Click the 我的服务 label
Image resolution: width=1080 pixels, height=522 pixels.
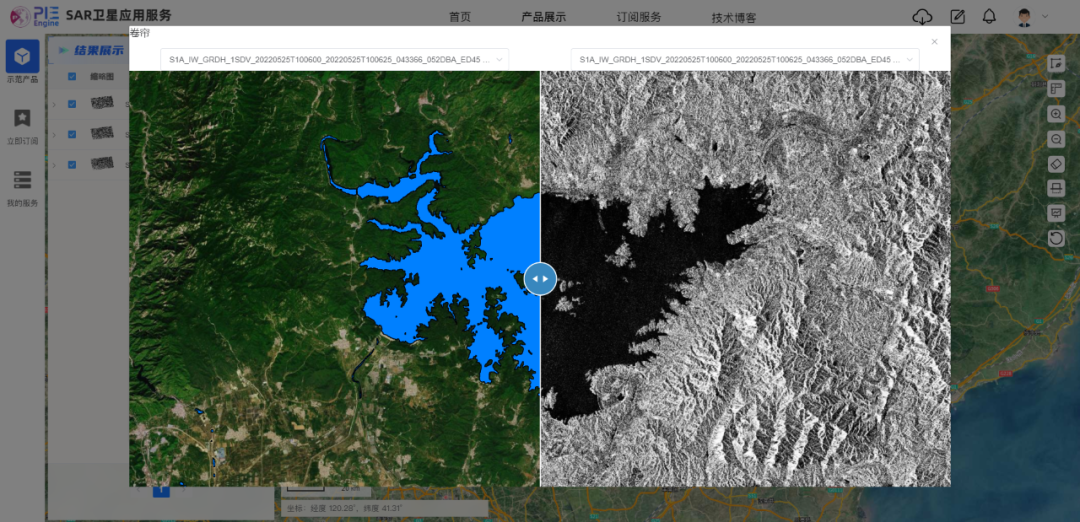pos(22,203)
